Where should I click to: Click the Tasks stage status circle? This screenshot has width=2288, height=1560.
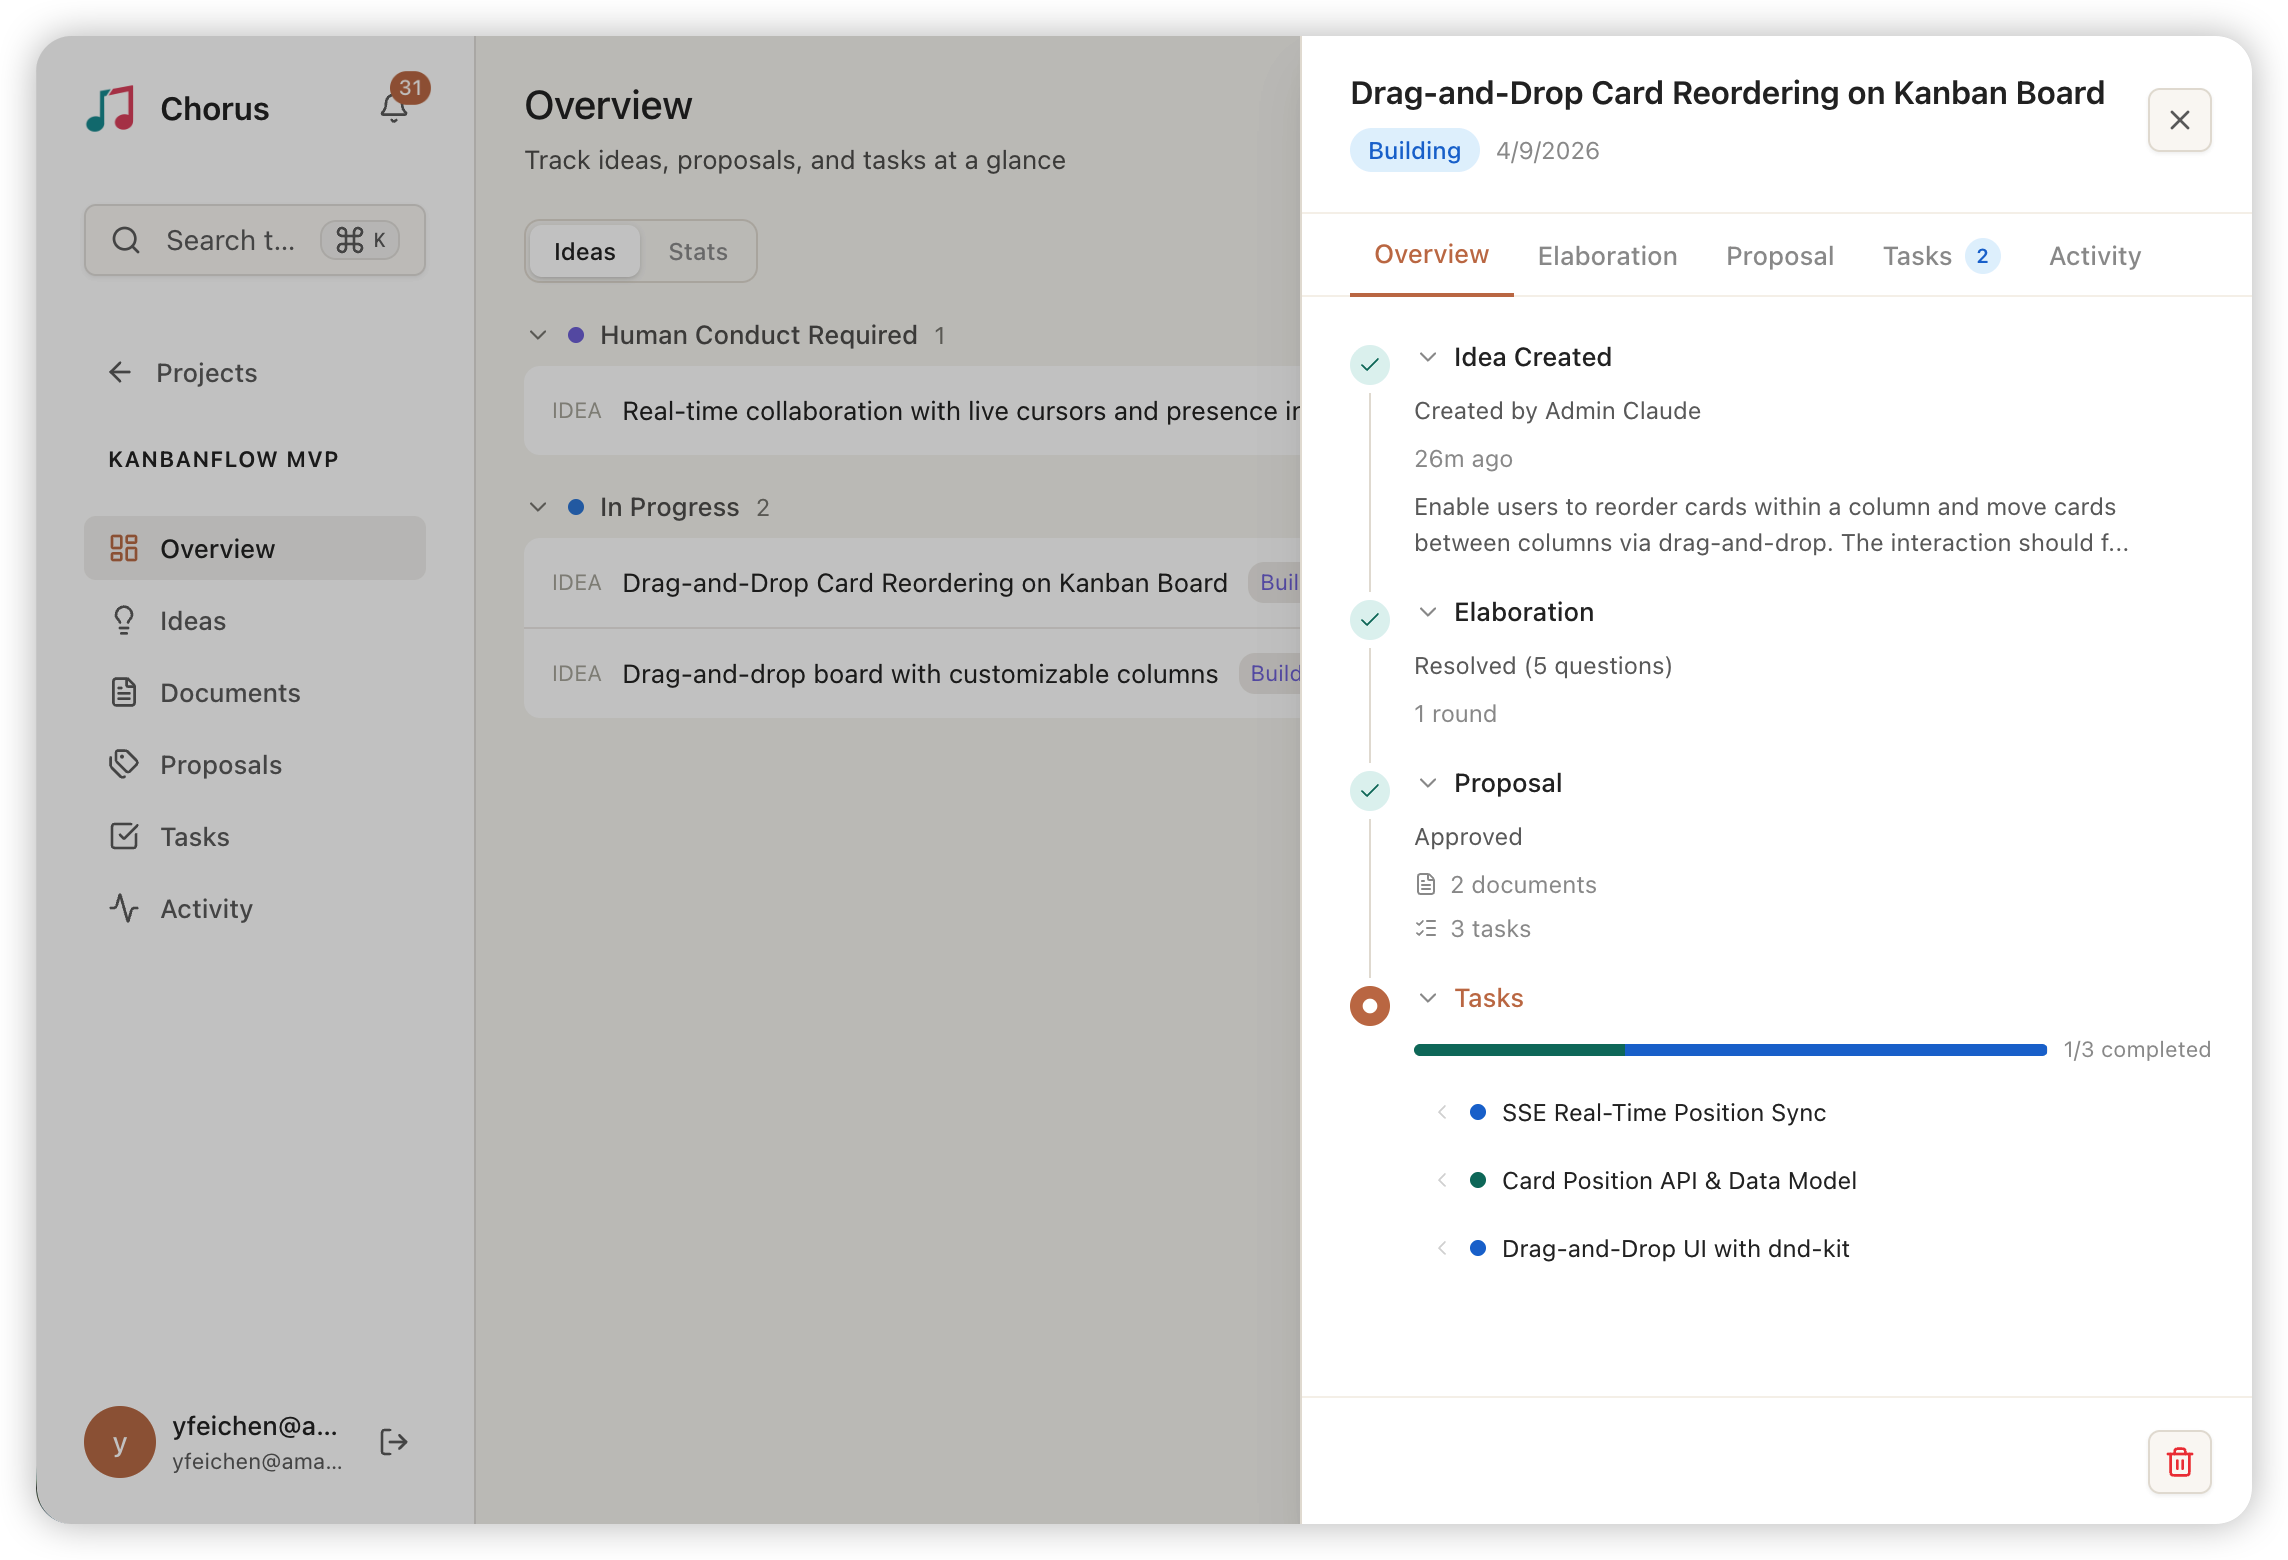coord(1369,1005)
